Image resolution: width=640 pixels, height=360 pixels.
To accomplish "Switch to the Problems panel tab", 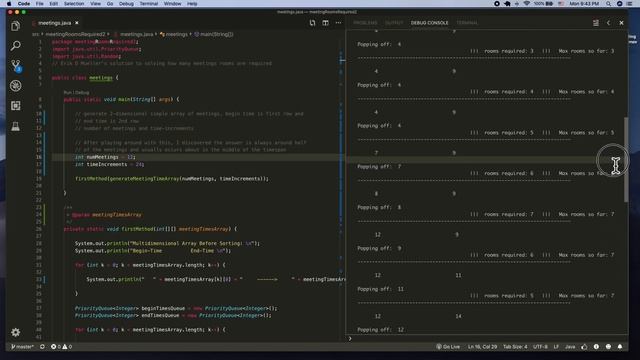I will point(365,23).
